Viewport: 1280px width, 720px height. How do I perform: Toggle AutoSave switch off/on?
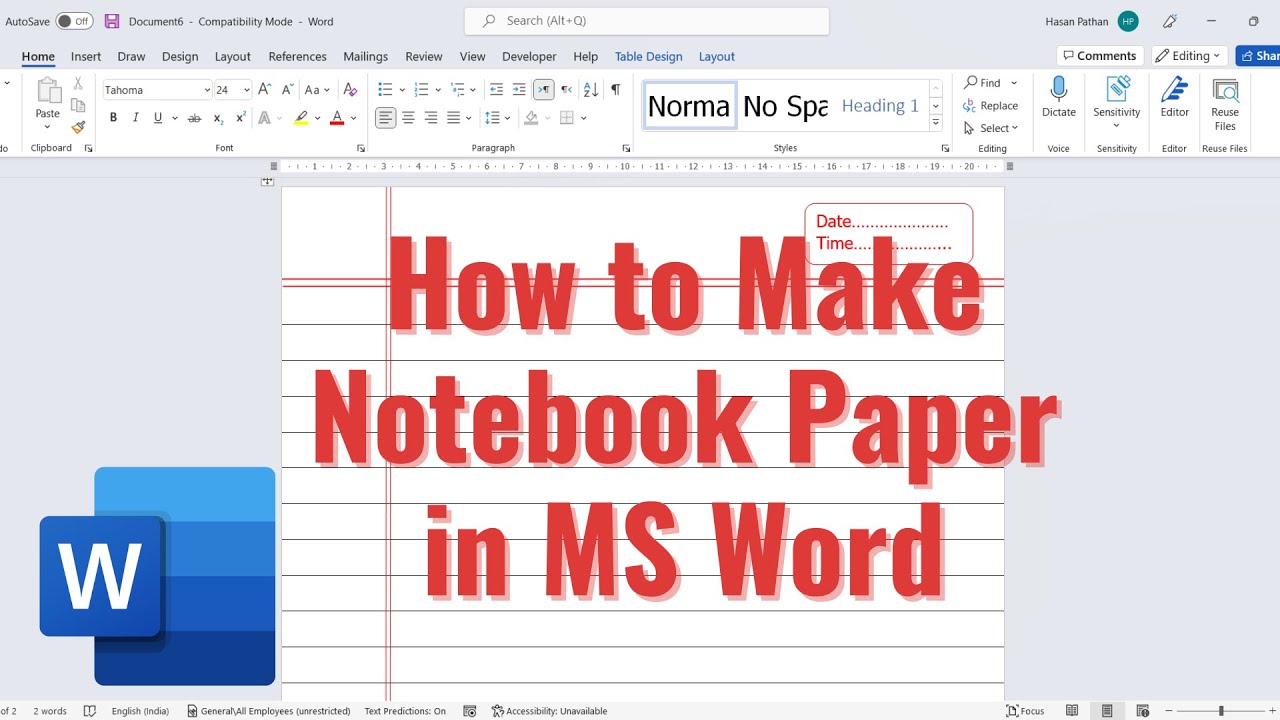pos(74,21)
